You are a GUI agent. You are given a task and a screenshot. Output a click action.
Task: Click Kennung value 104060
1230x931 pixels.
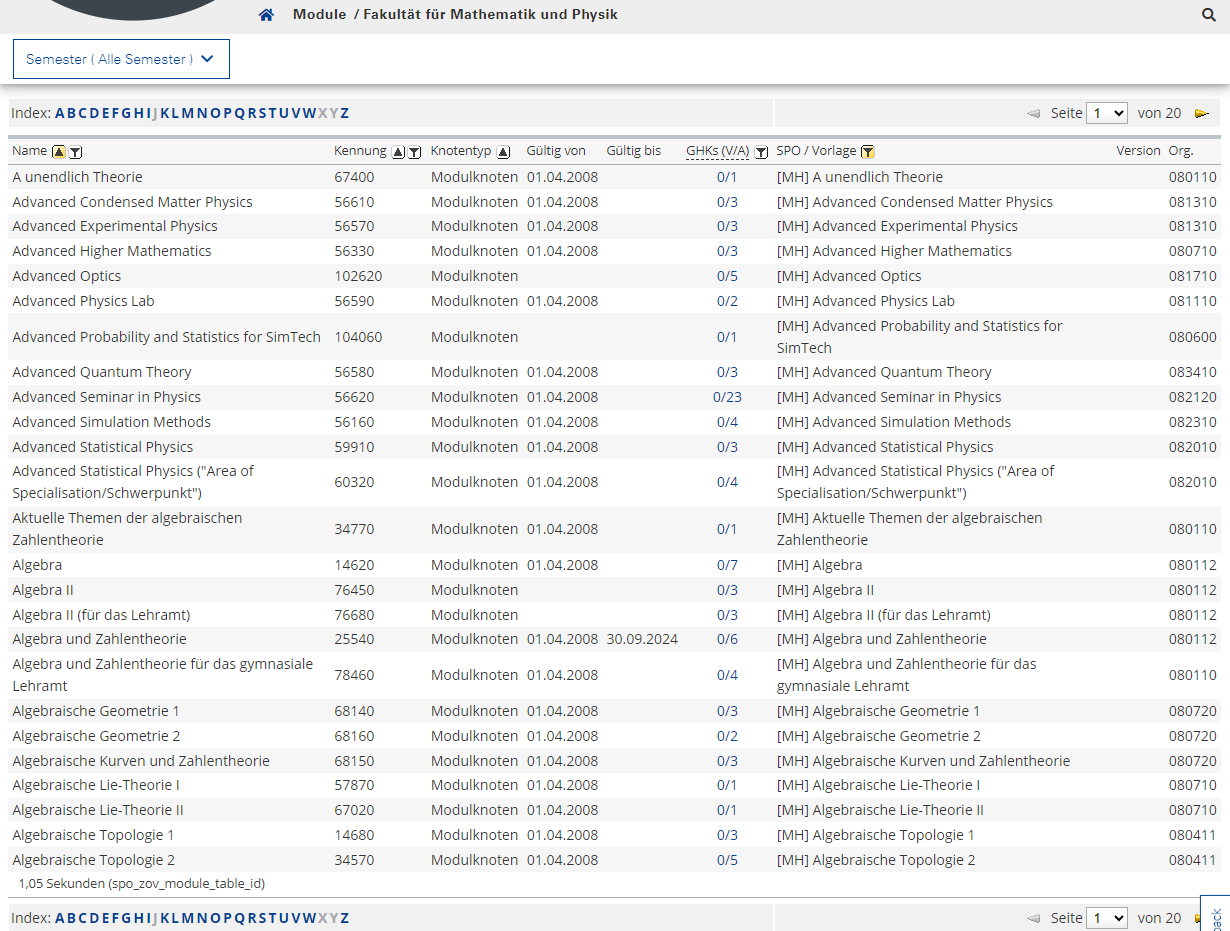358,337
